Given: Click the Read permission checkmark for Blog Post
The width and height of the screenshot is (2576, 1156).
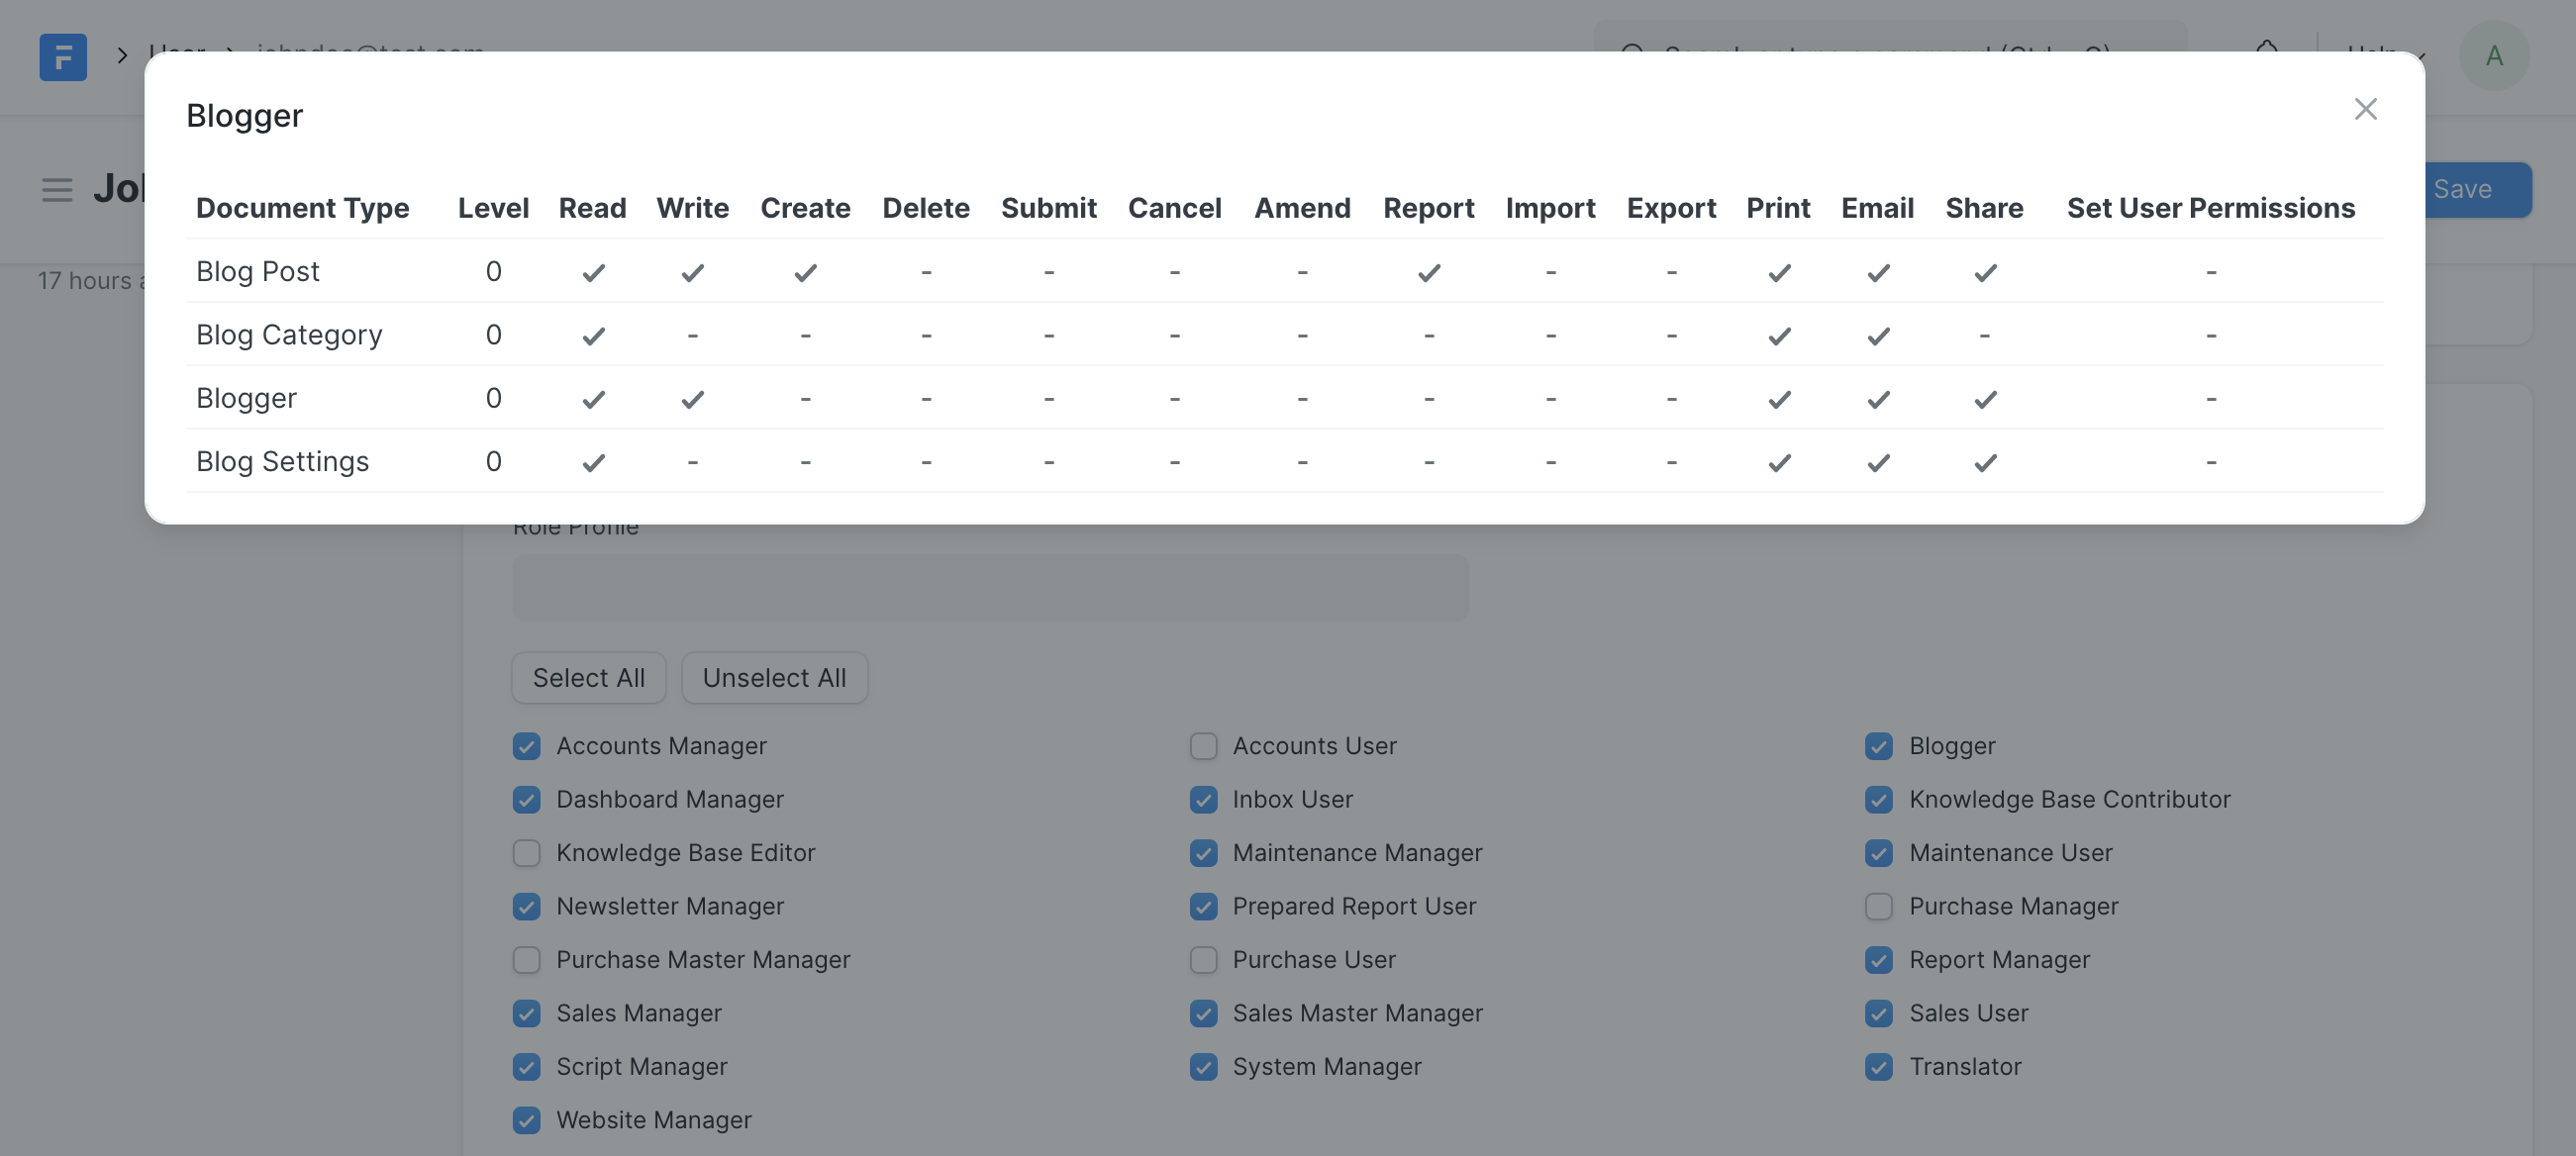Looking at the screenshot, I should pos(591,269).
